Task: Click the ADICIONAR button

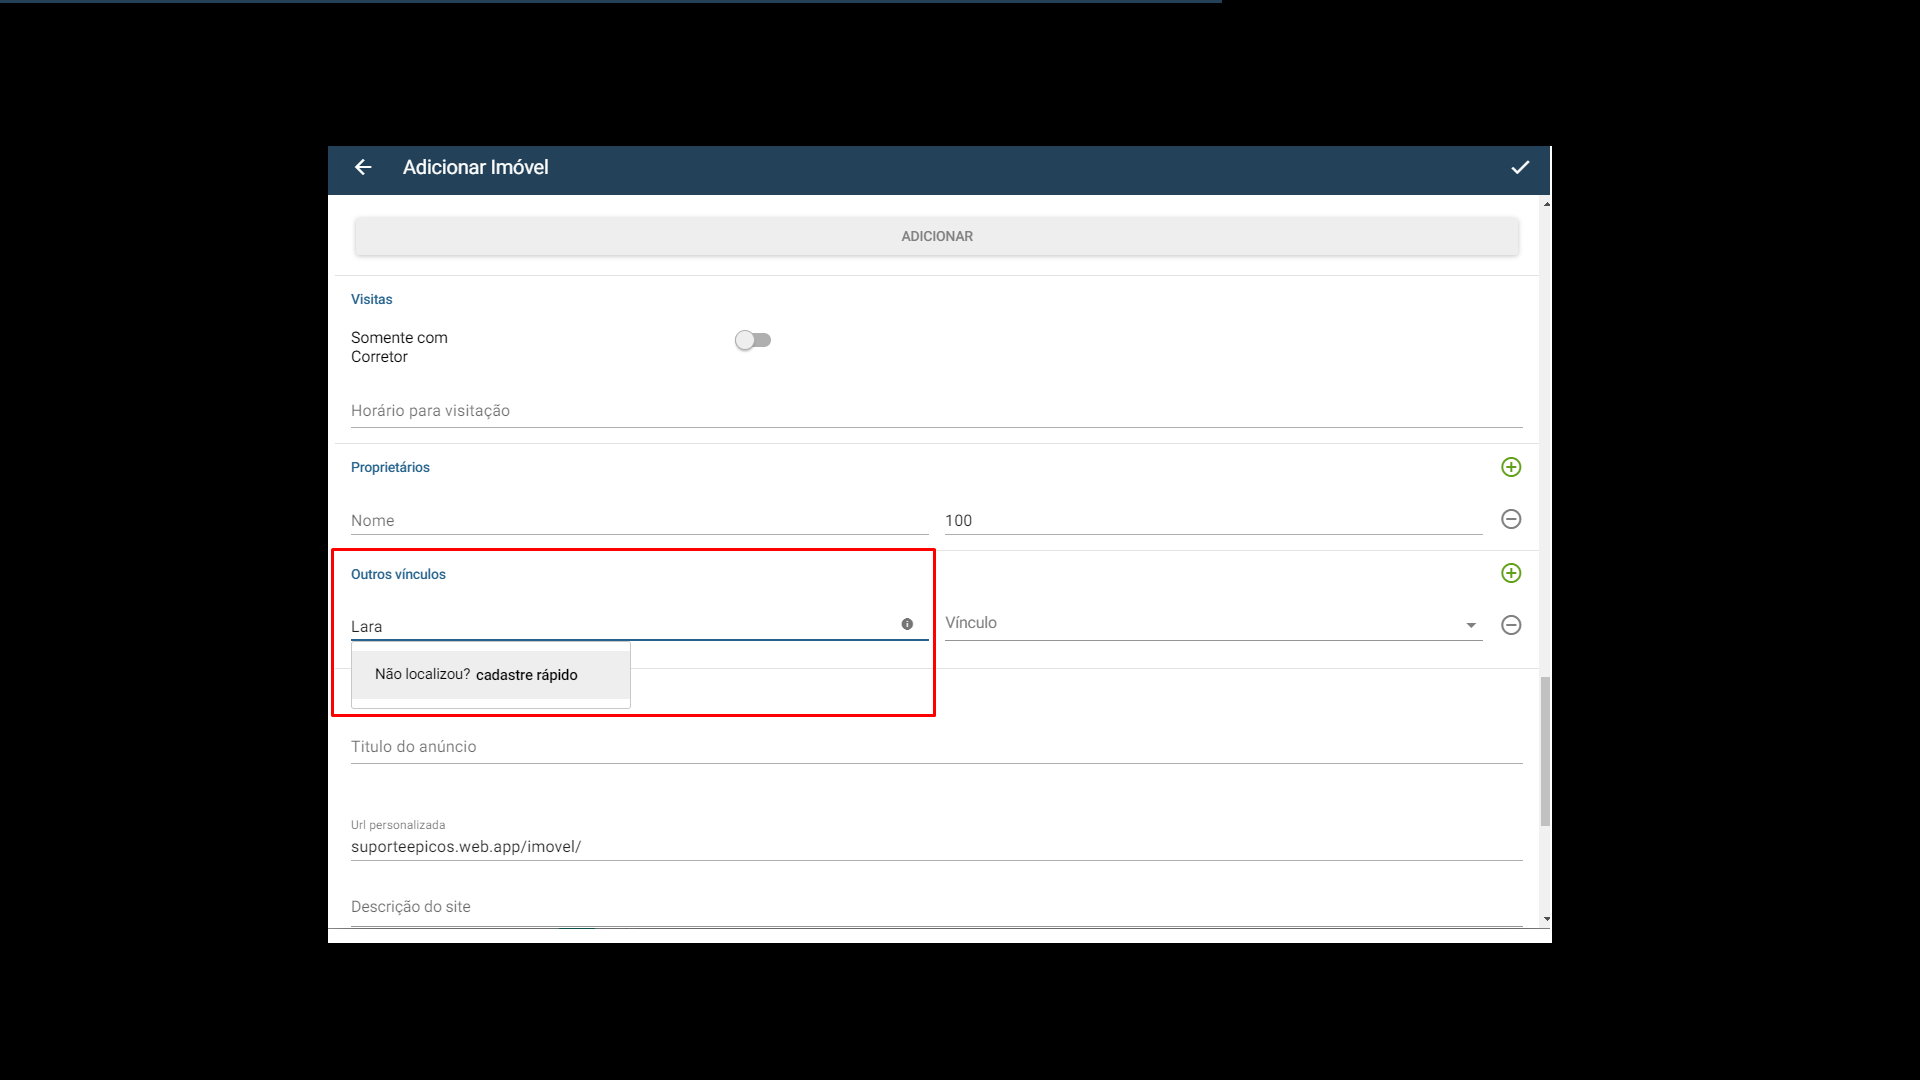Action: 936,236
